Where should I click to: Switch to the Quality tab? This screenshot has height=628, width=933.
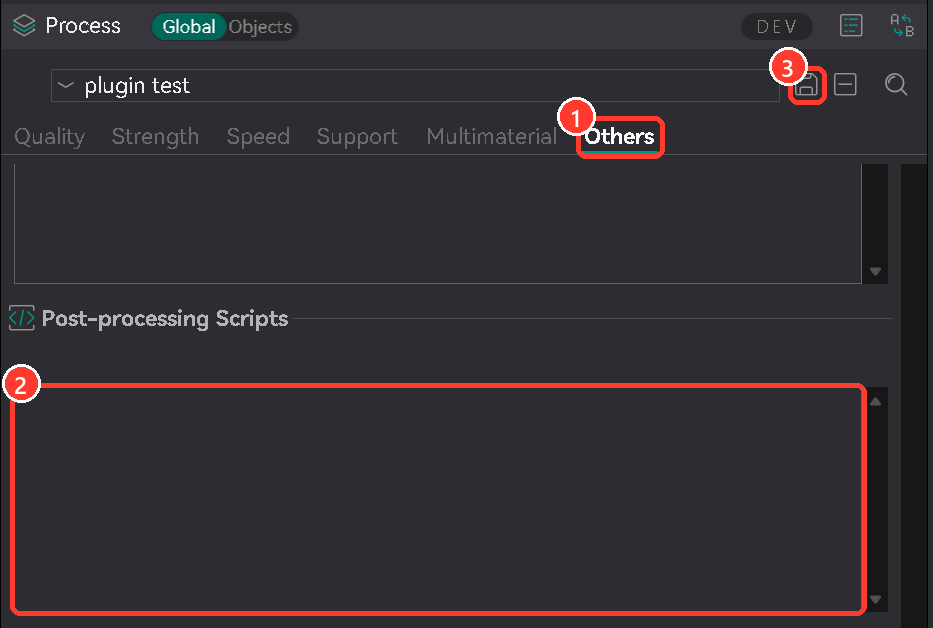(49, 137)
